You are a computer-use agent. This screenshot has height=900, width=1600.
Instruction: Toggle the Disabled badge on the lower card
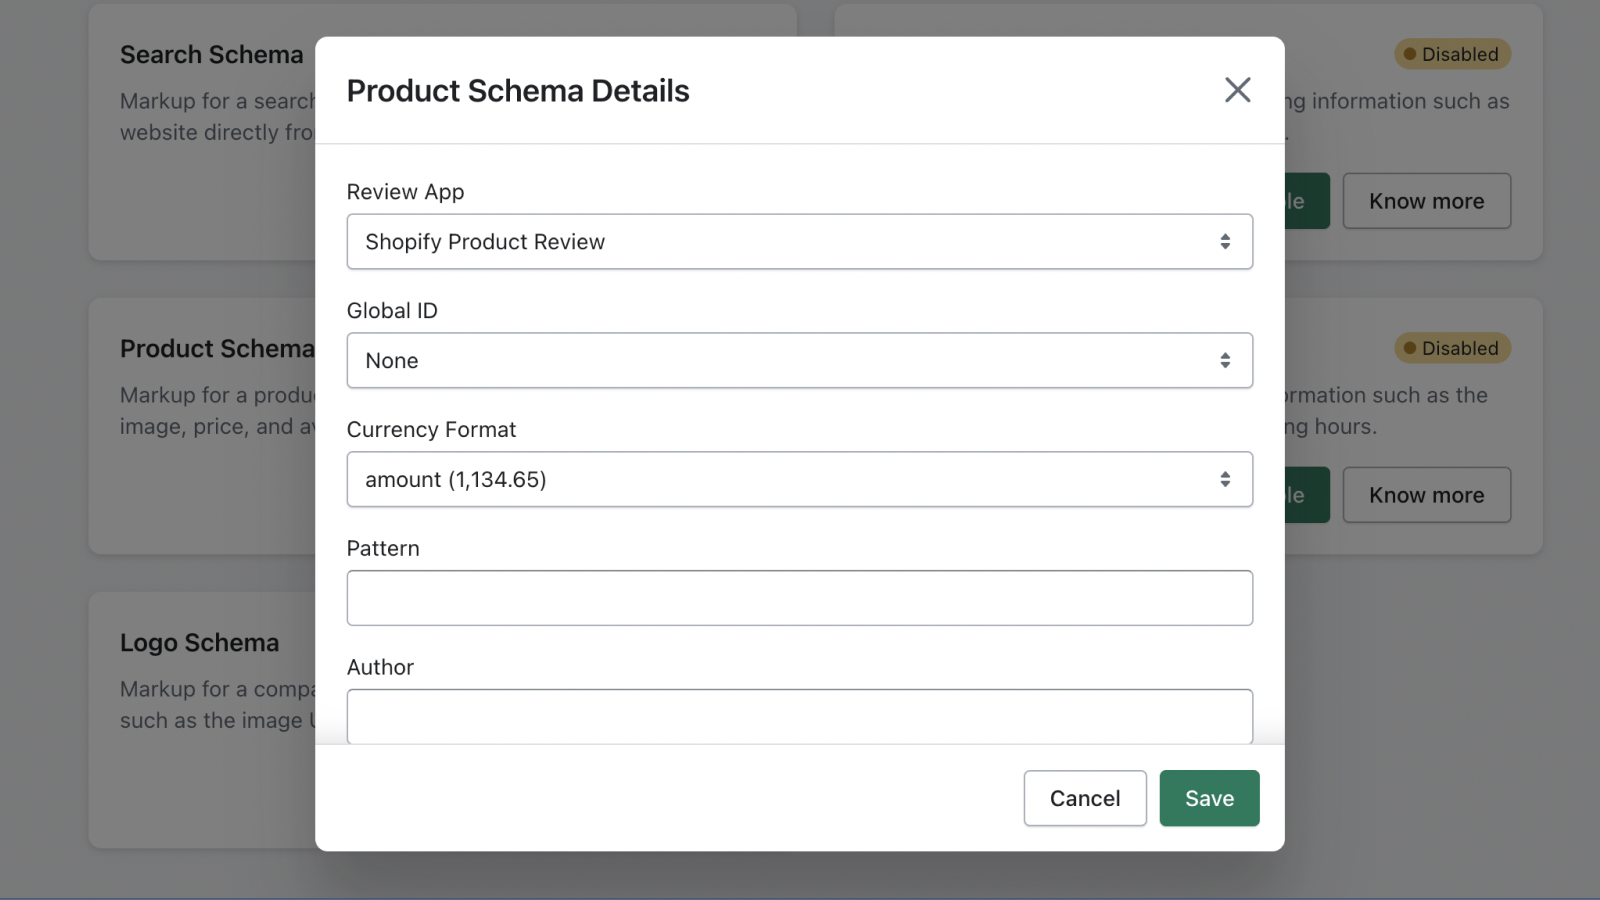pyautogui.click(x=1452, y=348)
